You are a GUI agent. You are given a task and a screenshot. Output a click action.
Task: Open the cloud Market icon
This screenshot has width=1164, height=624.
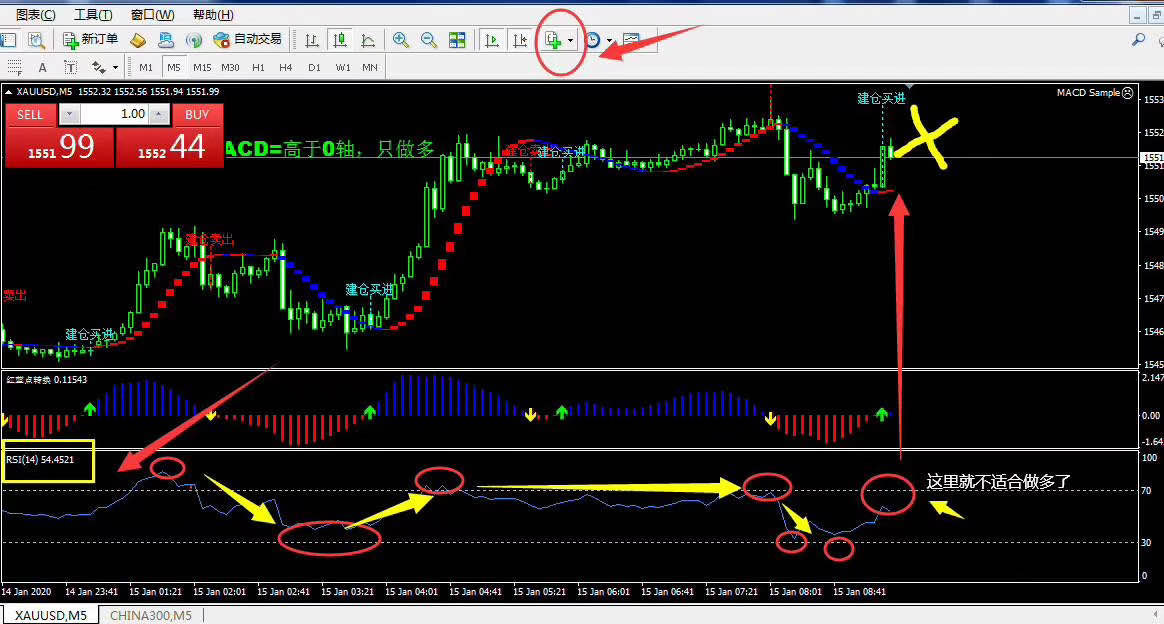pyautogui.click(x=166, y=40)
